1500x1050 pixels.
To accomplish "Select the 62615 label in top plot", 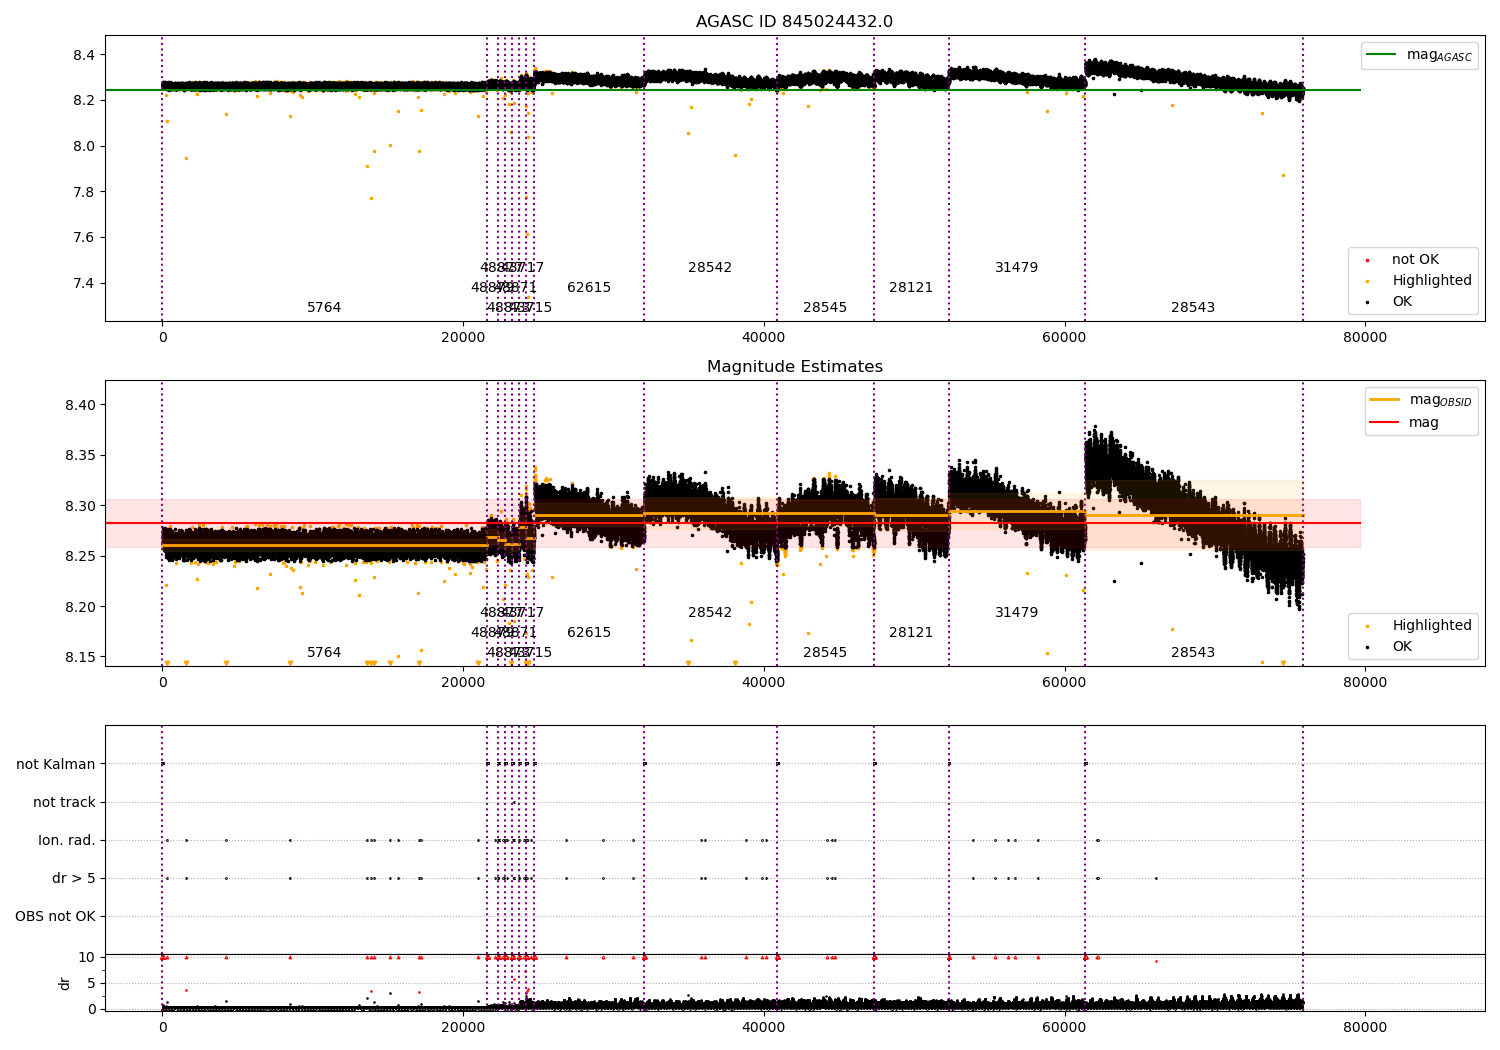I will coord(589,288).
